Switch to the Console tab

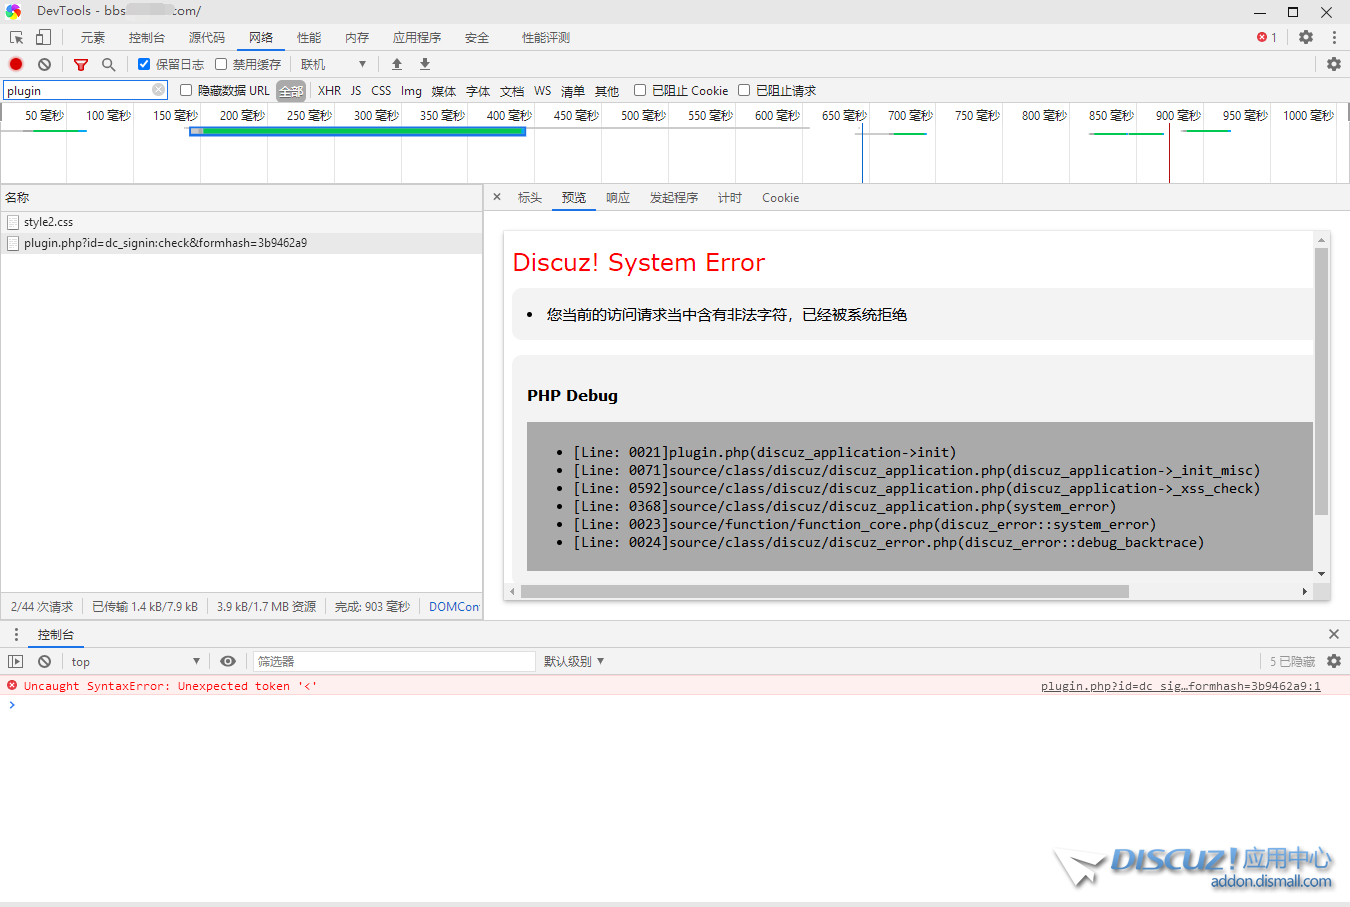point(147,37)
